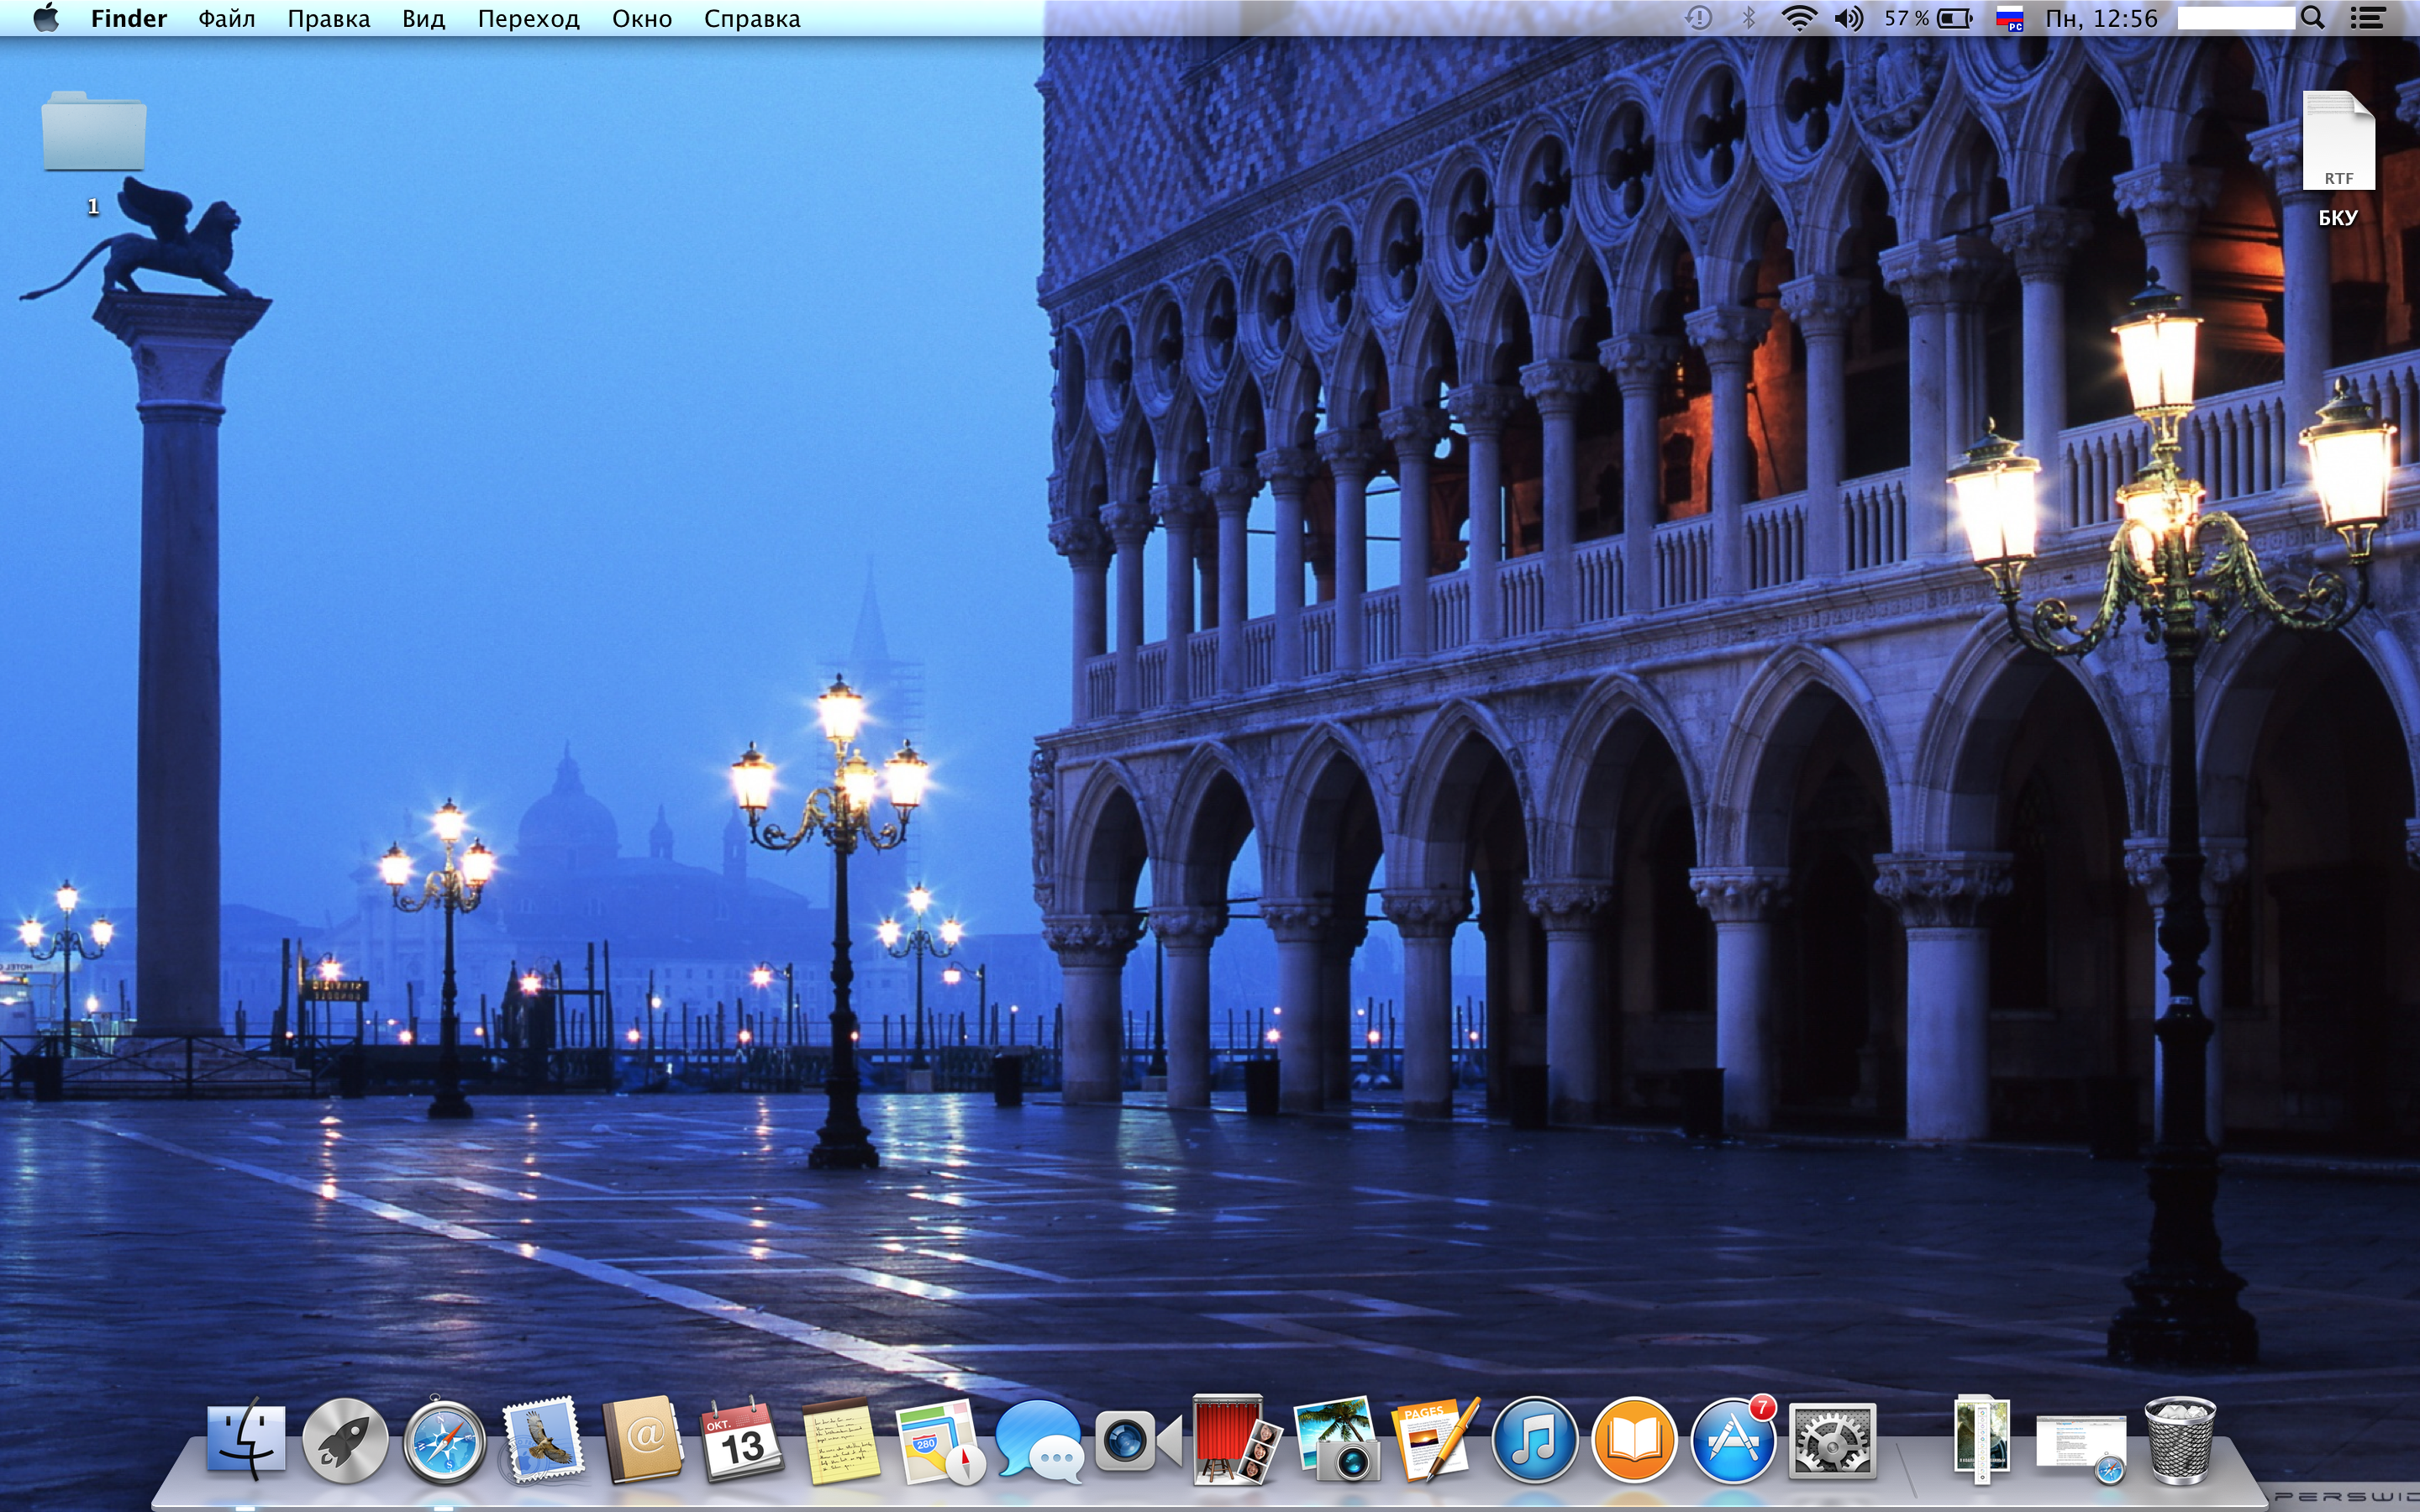Open App Store with 7 badge

pyautogui.click(x=1732, y=1441)
